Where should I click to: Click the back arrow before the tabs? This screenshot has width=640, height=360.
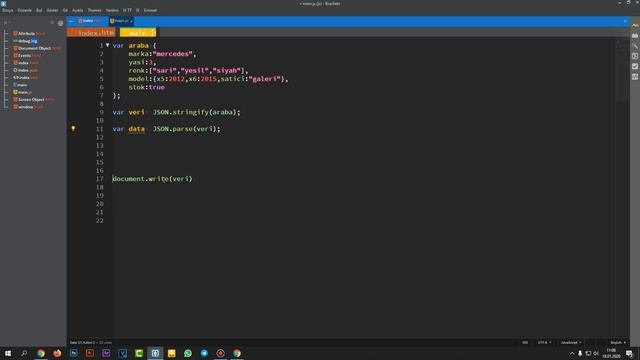[72, 21]
